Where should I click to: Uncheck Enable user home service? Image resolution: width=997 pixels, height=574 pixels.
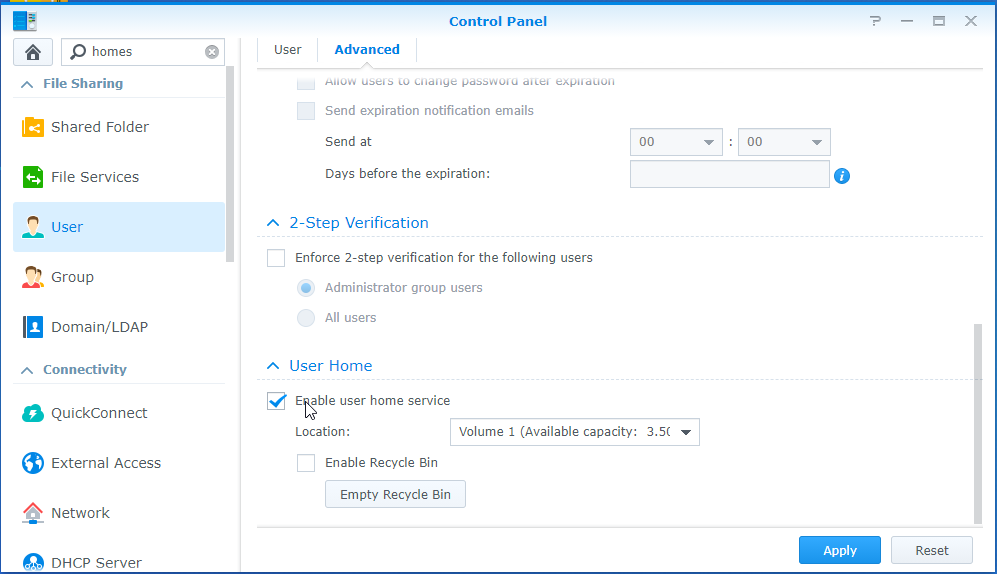point(276,401)
